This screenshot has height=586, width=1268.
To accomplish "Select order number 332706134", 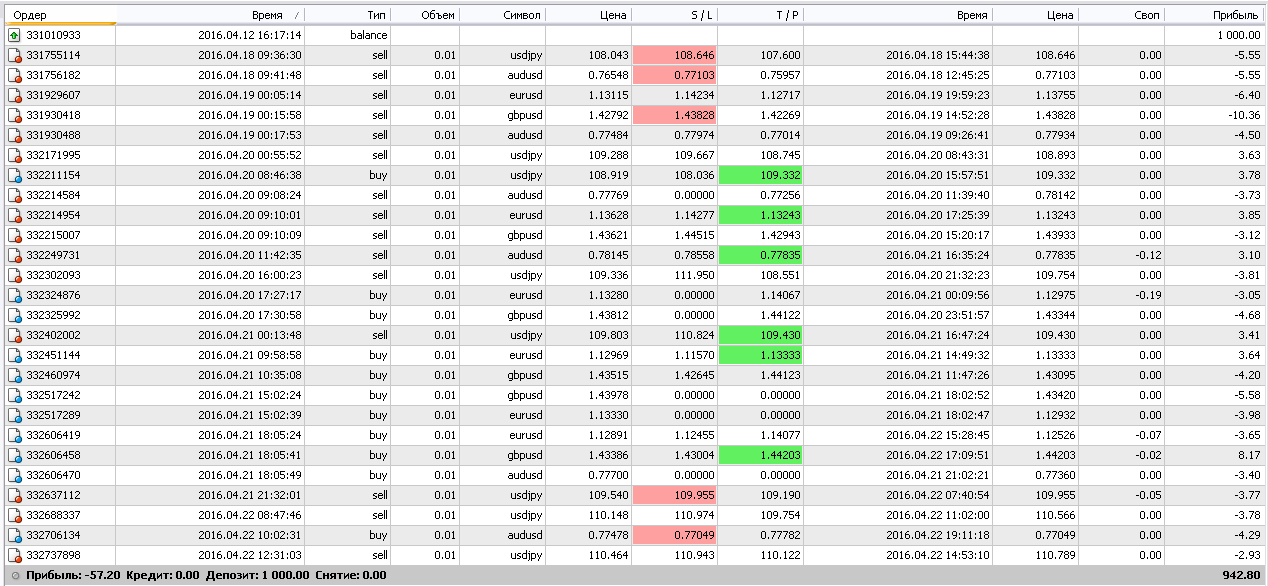I will pyautogui.click(x=54, y=535).
